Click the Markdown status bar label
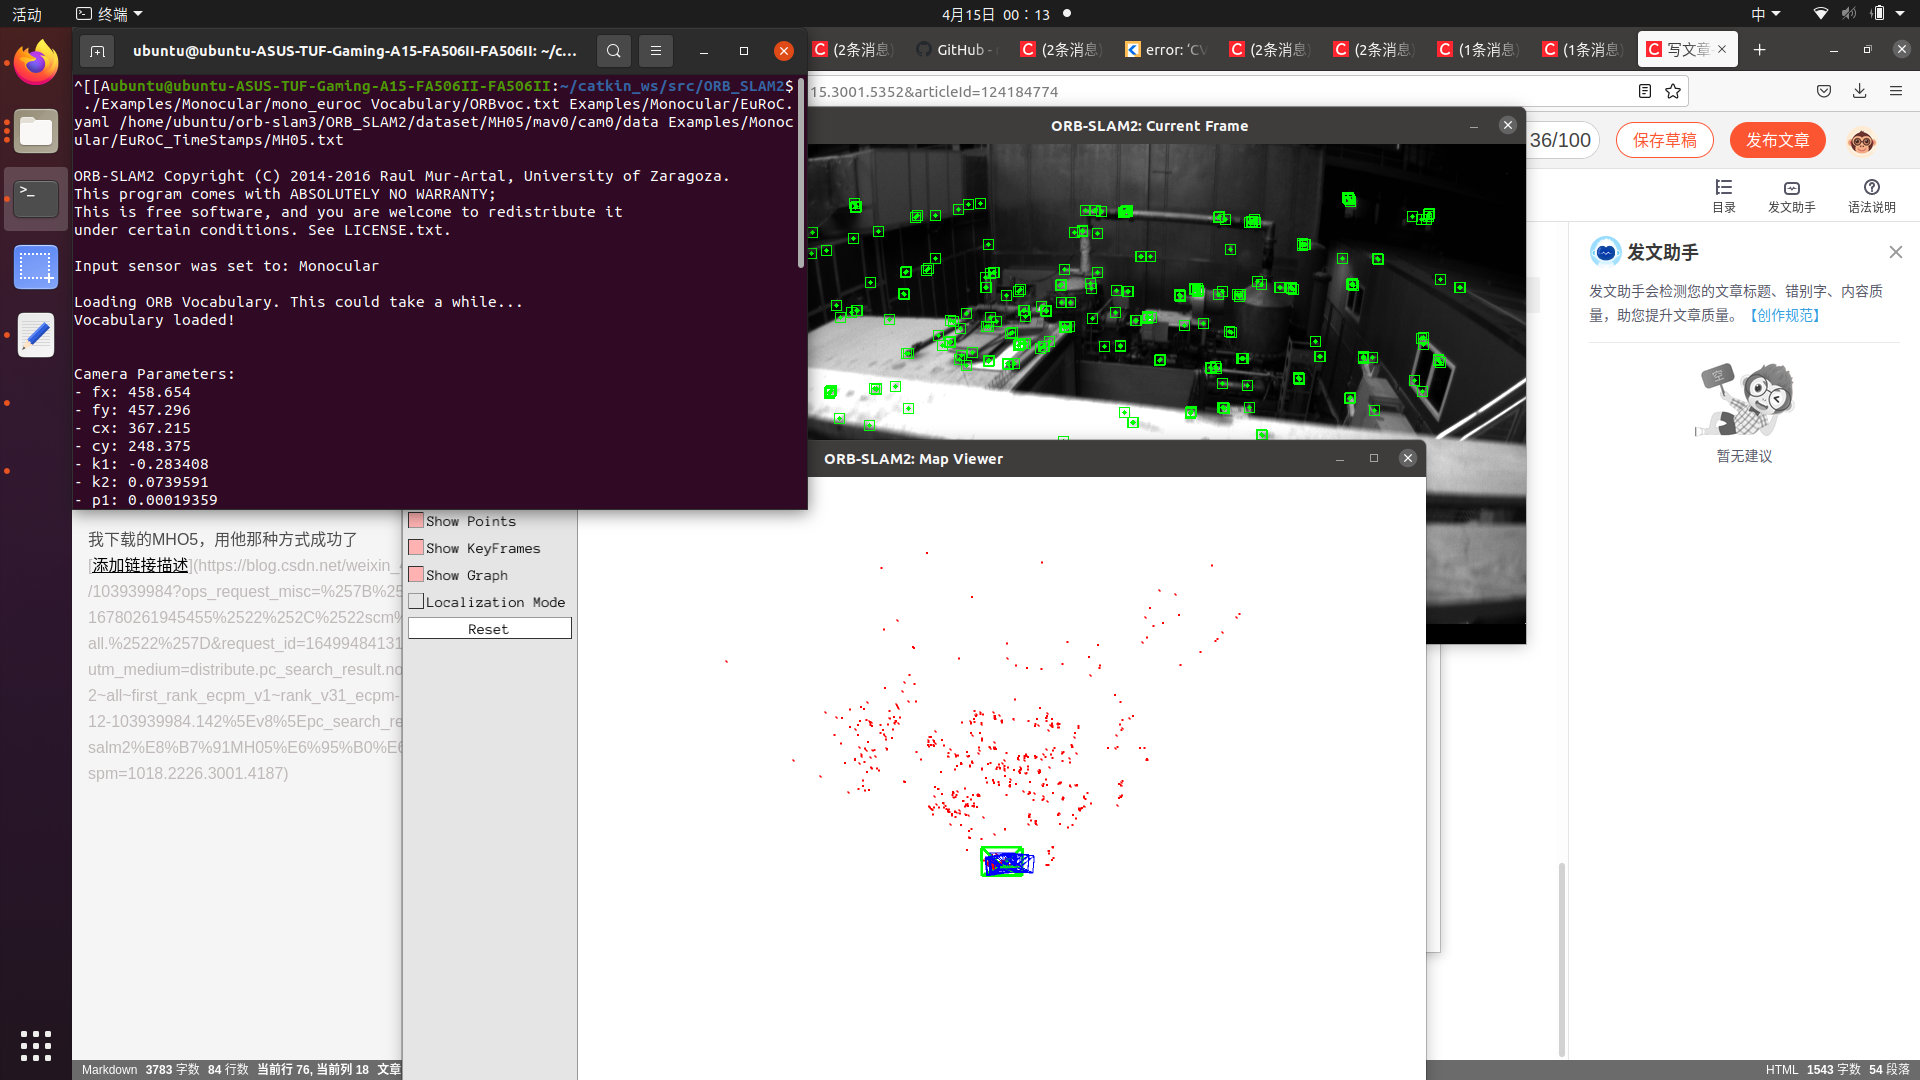The width and height of the screenshot is (1920, 1080). pos(109,1069)
